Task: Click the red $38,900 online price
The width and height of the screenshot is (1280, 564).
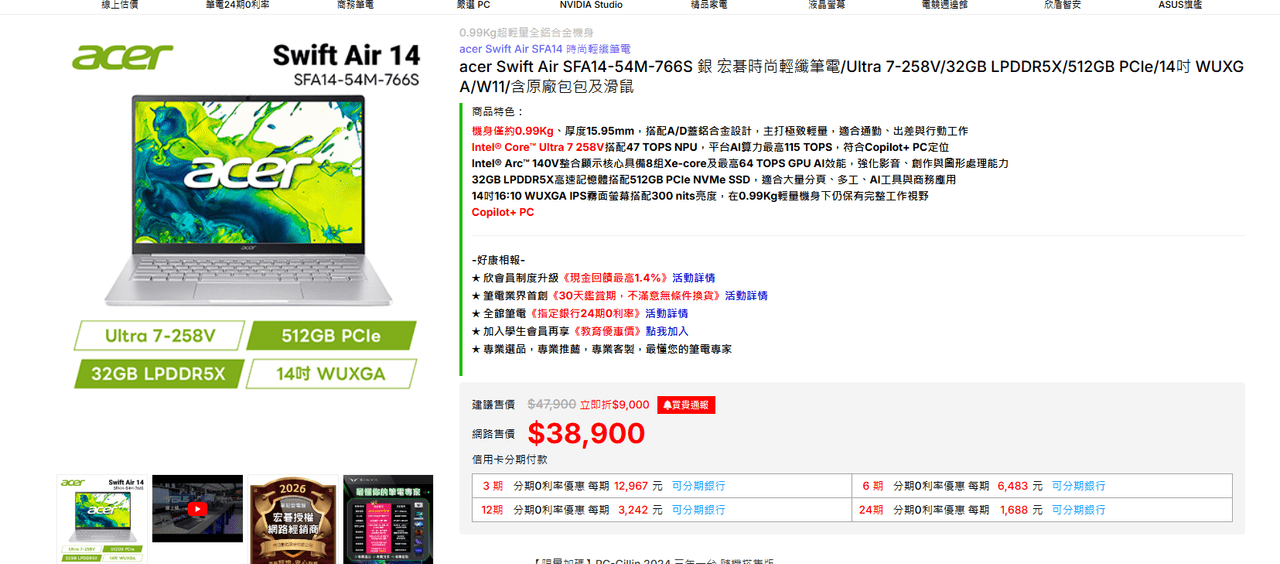Action: coord(586,433)
